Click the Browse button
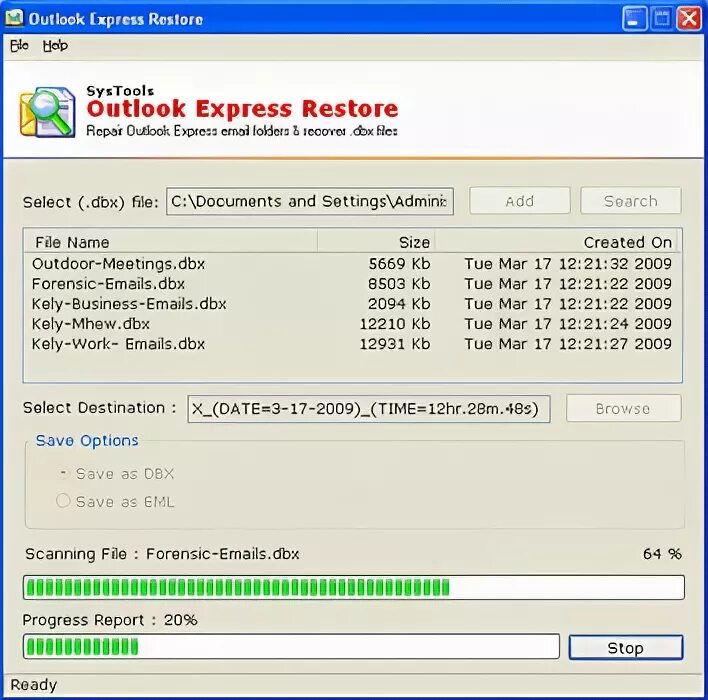 (x=623, y=409)
